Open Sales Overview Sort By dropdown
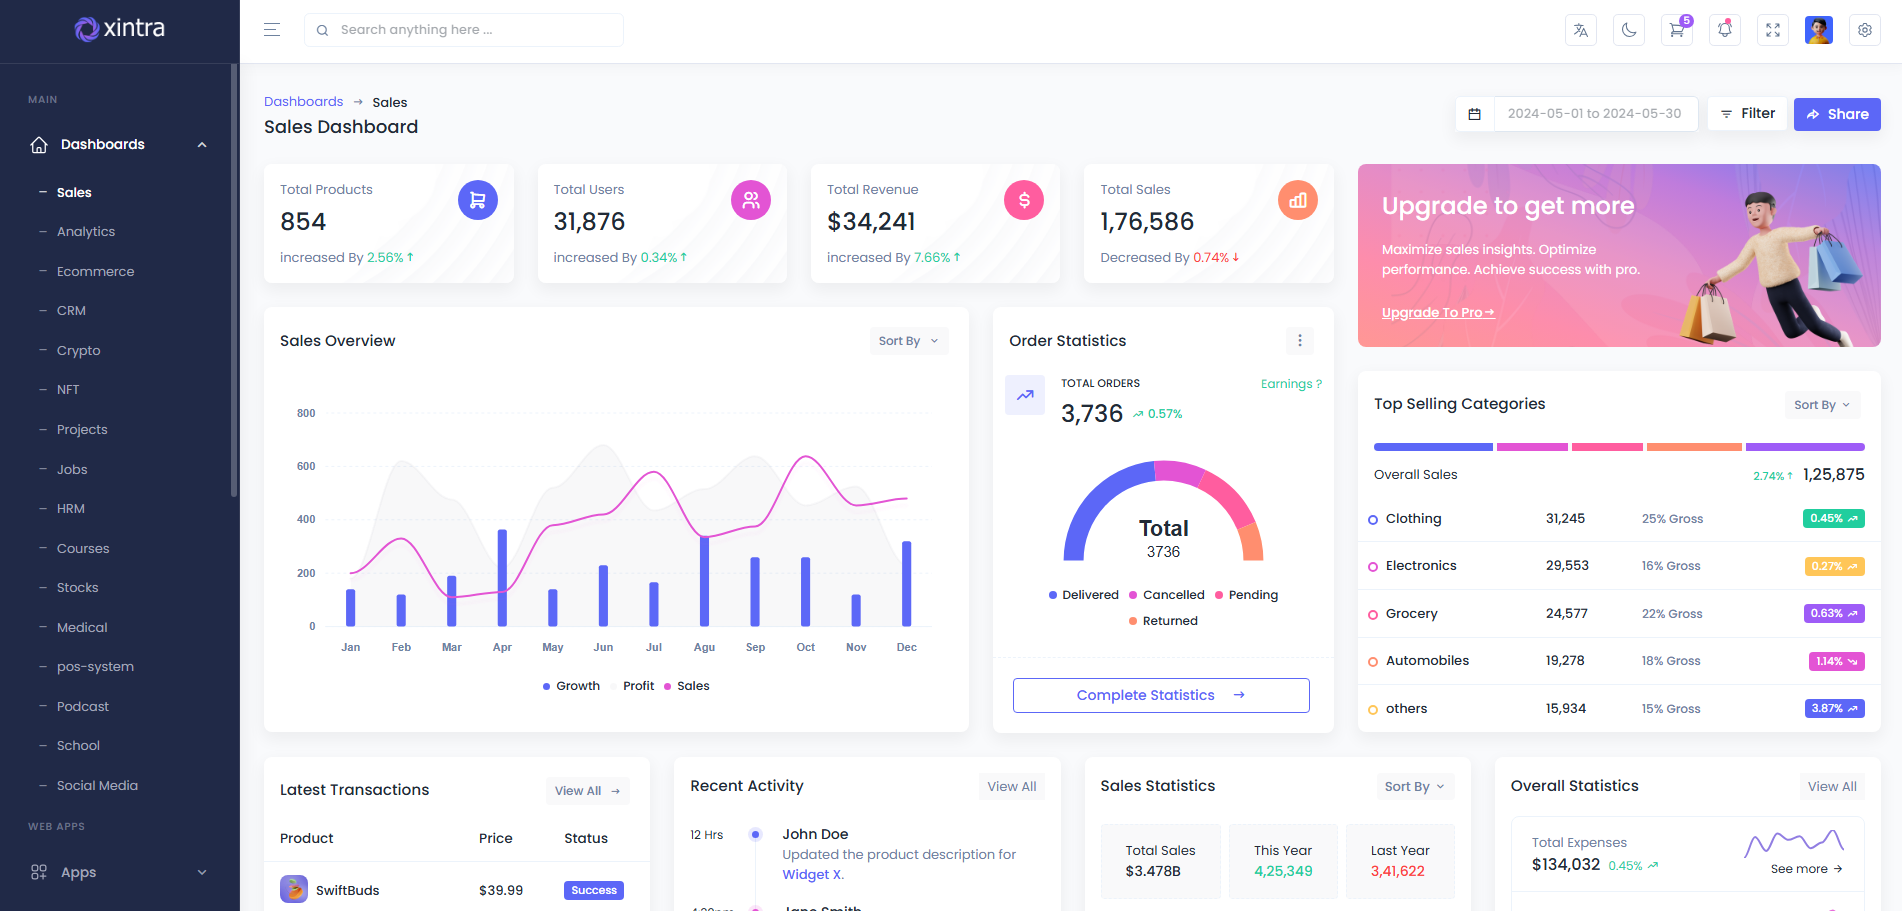Viewport: 1902px width, 911px height. (909, 341)
